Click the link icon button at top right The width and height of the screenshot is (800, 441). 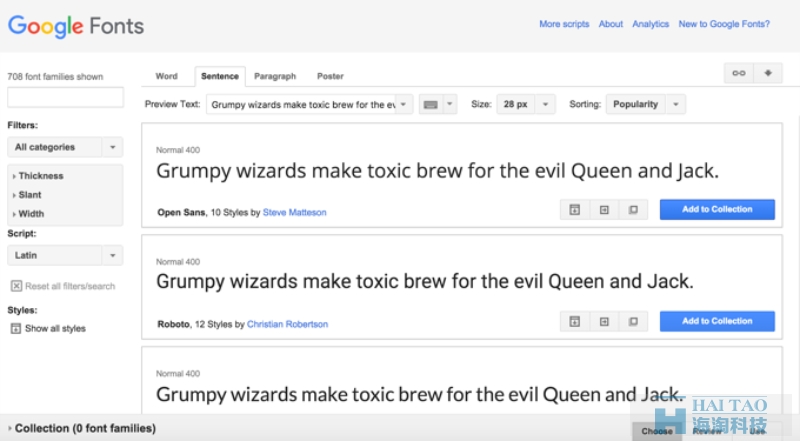point(738,73)
